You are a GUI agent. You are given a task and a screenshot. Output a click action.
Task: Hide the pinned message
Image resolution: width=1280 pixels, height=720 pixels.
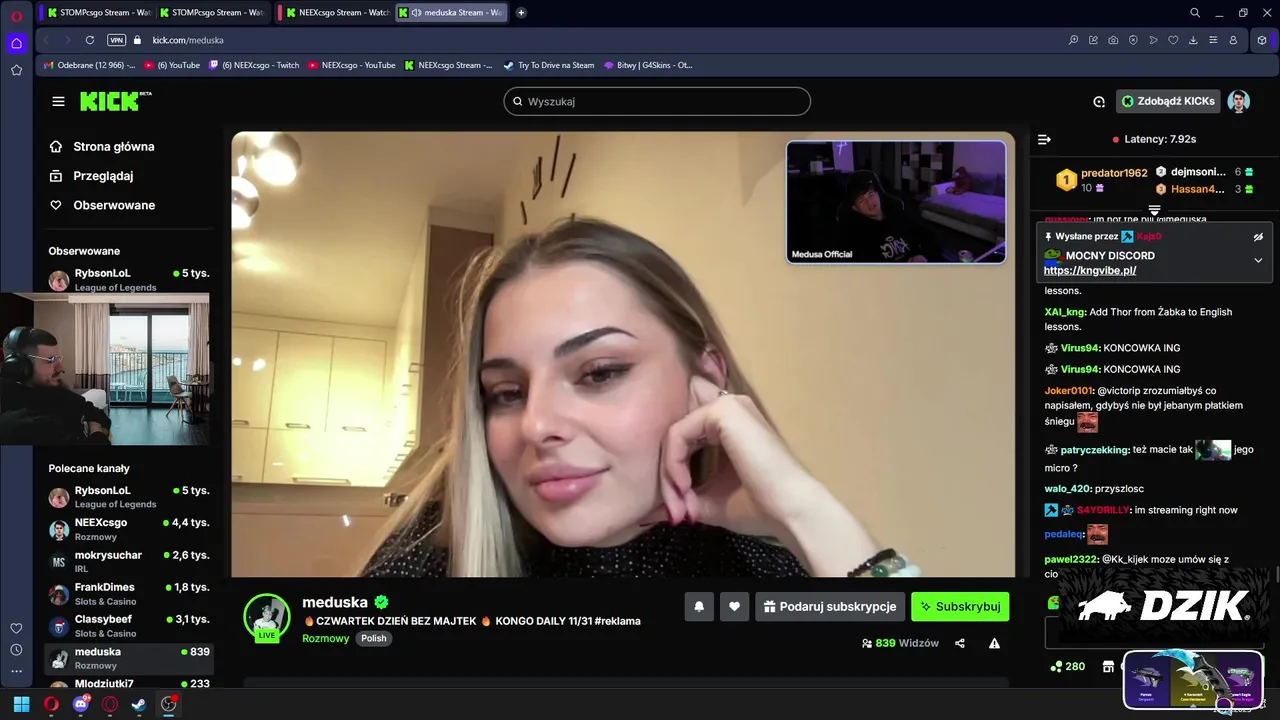pyautogui.click(x=1258, y=237)
